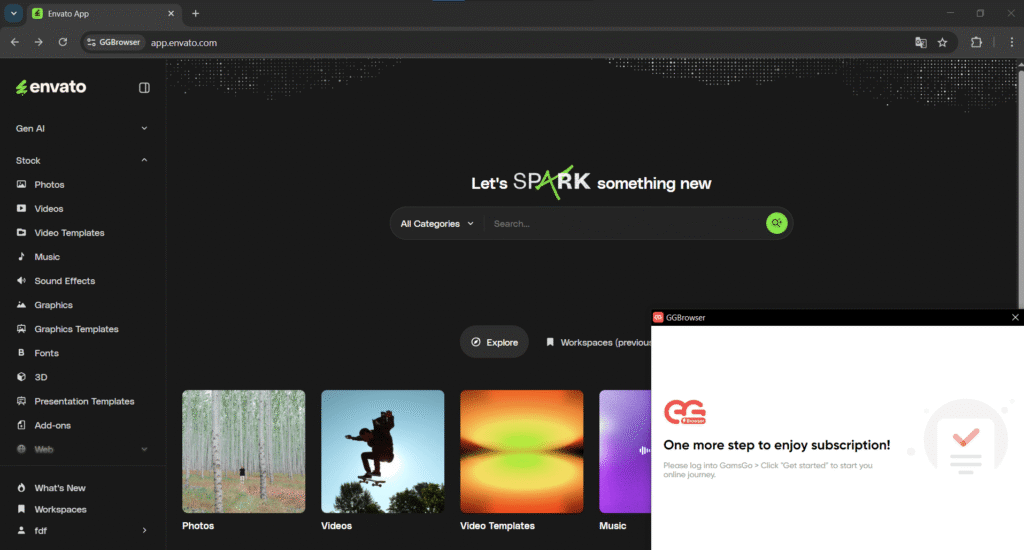This screenshot has height=550, width=1024.
Task: Select the Workspaces (previous) tab
Action: (598, 342)
